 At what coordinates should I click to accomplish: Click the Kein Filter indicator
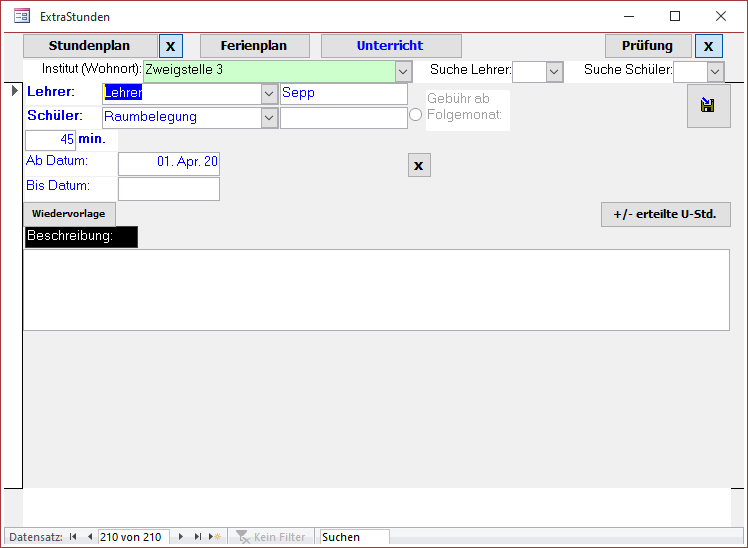[x=270, y=537]
